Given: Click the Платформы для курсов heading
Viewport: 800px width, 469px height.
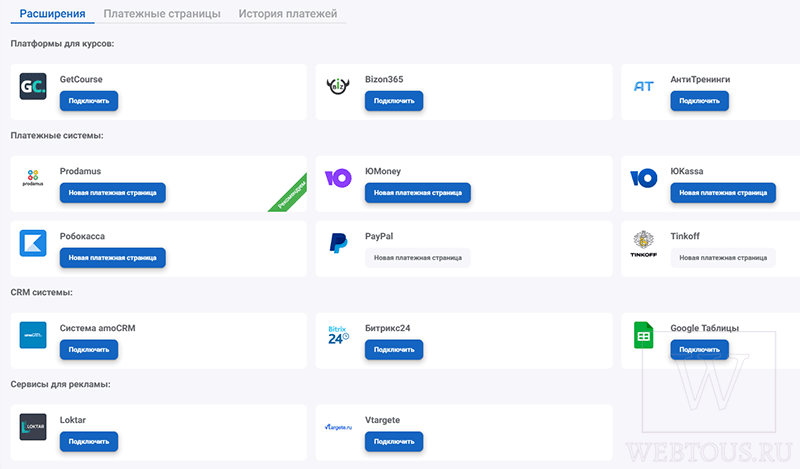Looking at the screenshot, I should click(62, 43).
